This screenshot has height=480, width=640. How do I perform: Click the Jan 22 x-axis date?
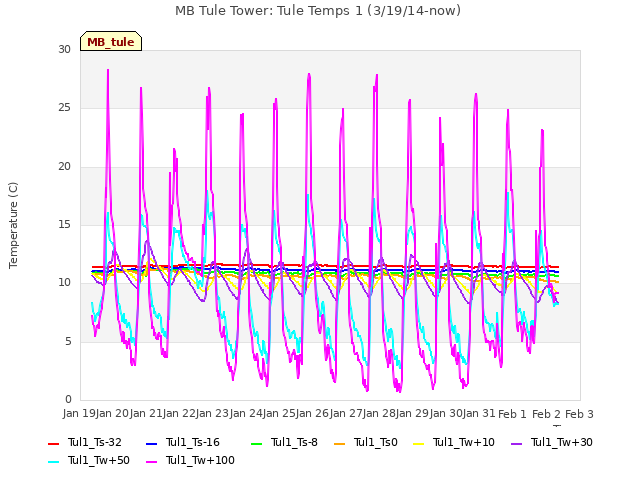(x=179, y=413)
